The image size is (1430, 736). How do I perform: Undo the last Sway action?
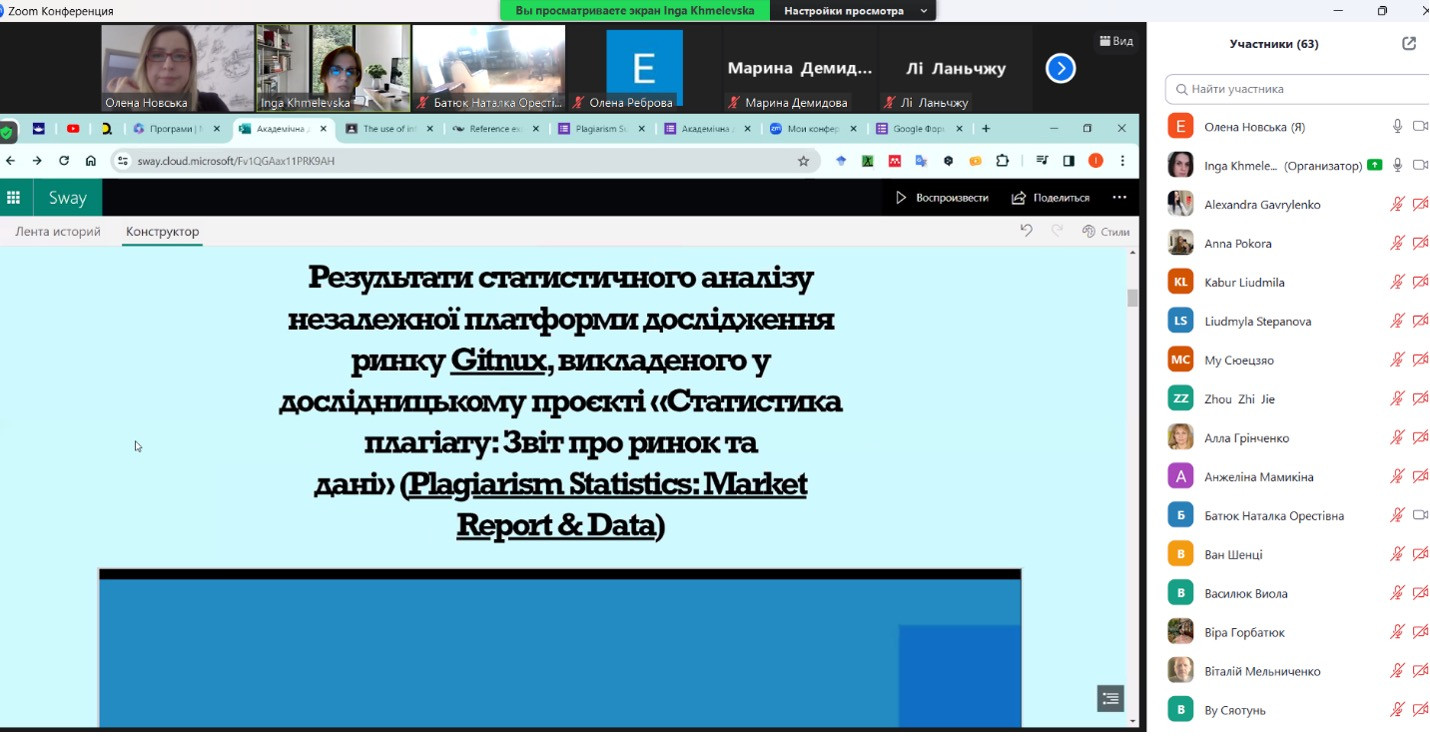(1026, 231)
